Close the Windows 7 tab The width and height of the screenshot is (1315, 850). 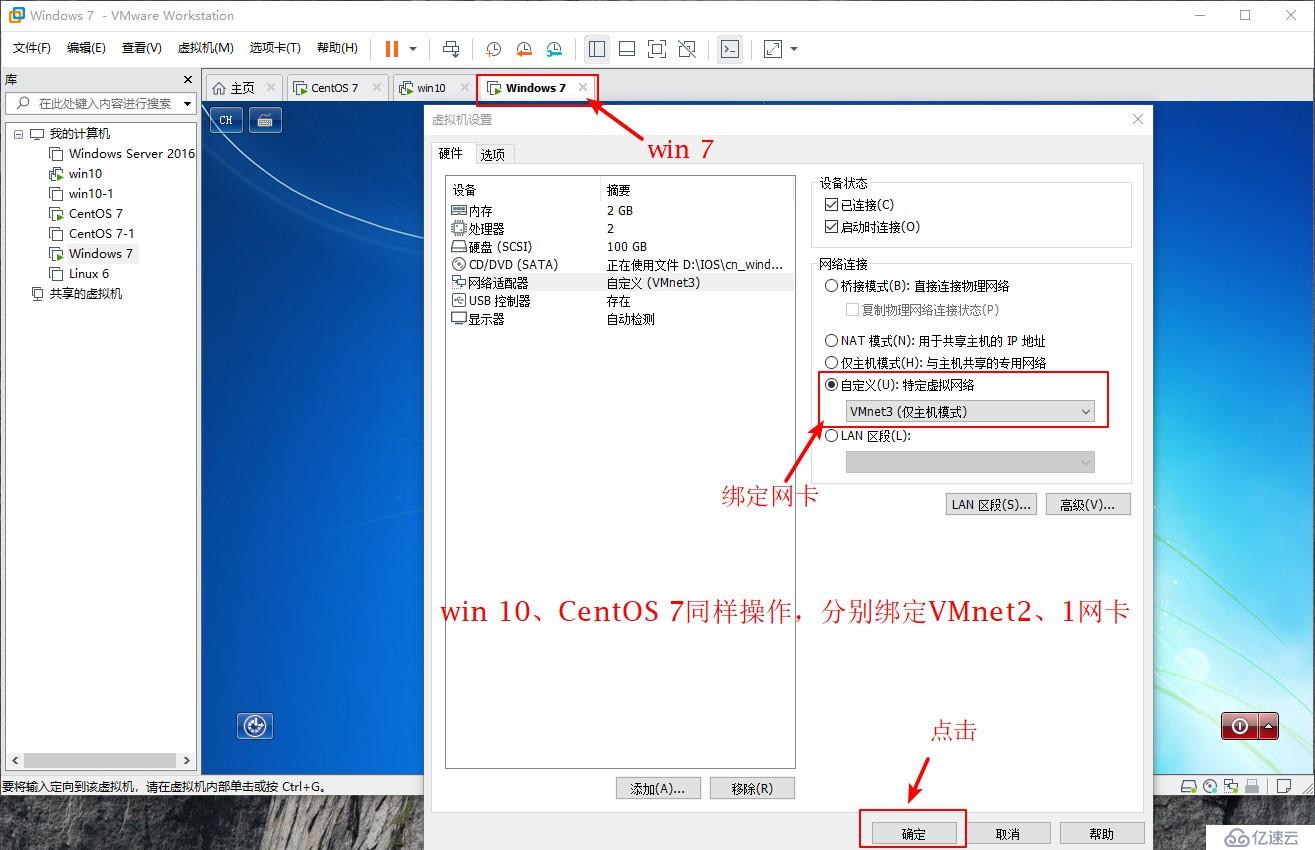(583, 88)
